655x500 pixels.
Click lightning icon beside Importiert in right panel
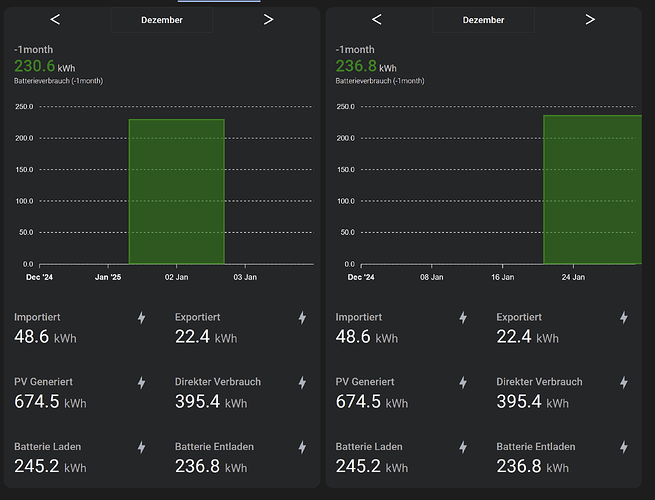click(x=463, y=318)
